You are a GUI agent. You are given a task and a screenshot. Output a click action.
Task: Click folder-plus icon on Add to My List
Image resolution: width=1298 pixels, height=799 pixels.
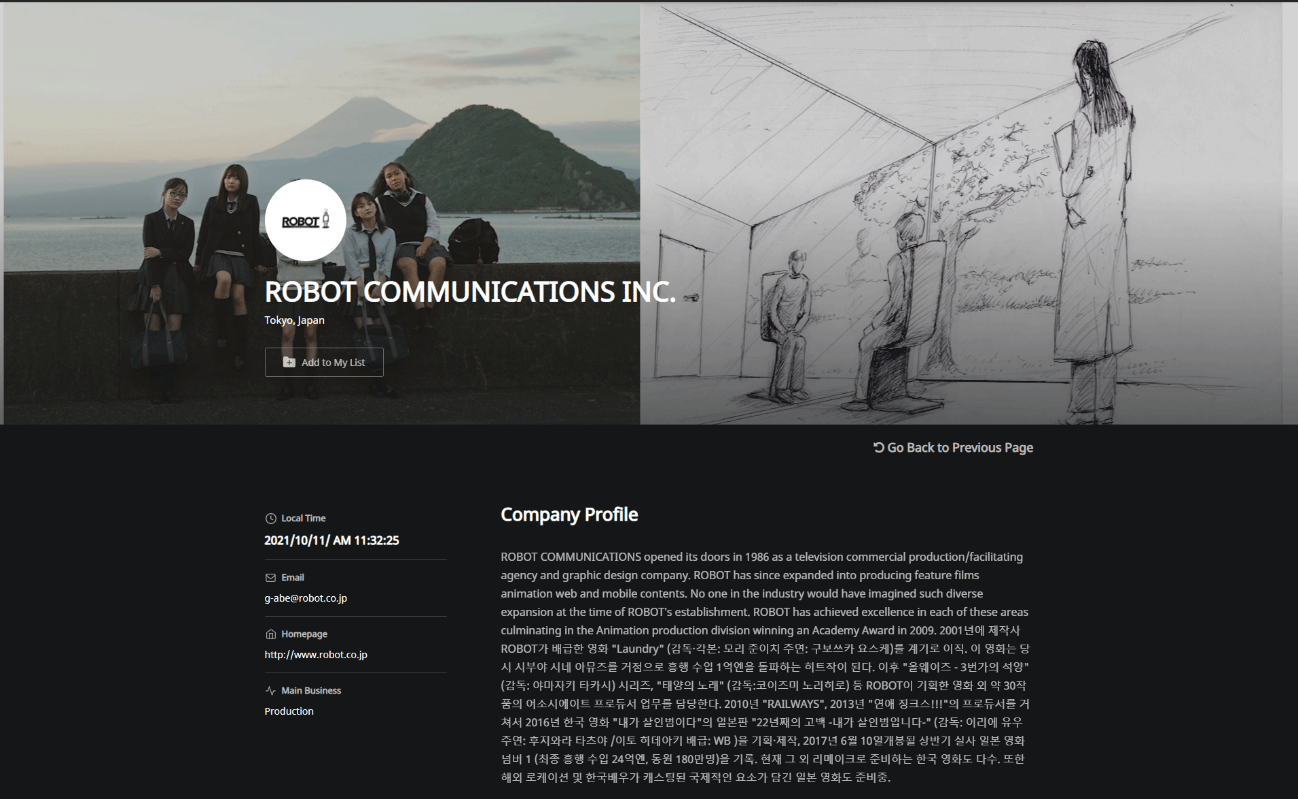click(289, 362)
